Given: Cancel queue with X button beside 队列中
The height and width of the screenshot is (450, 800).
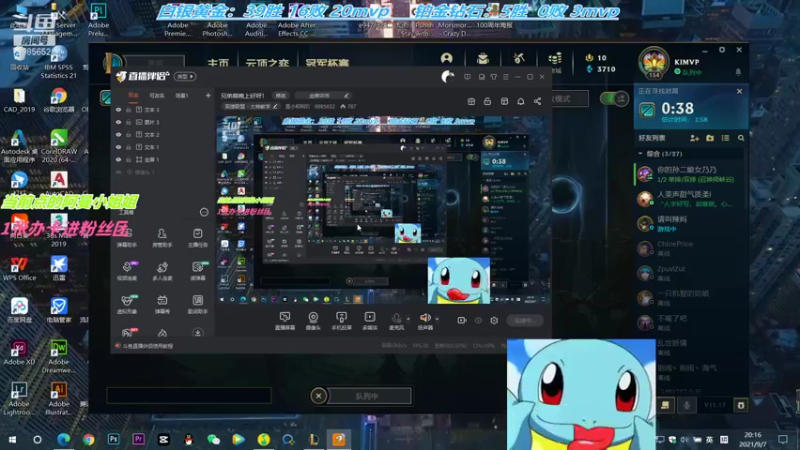Looking at the screenshot, I should pyautogui.click(x=318, y=396).
